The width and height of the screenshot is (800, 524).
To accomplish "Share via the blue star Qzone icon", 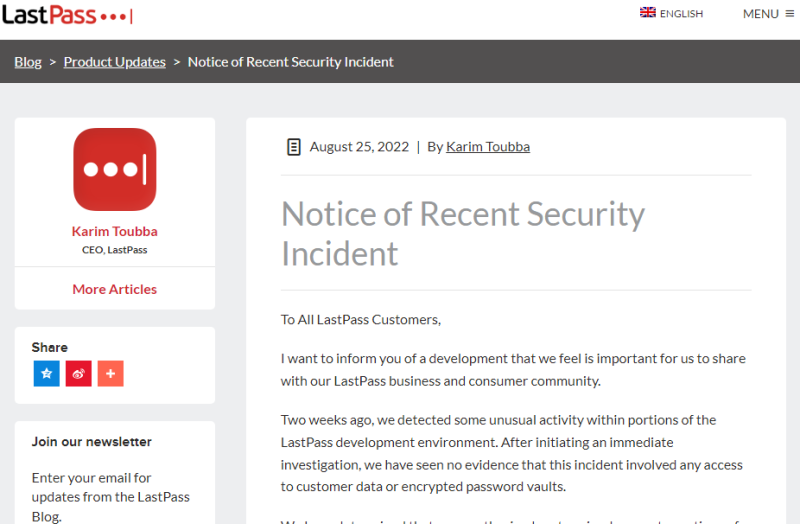I will [x=47, y=374].
